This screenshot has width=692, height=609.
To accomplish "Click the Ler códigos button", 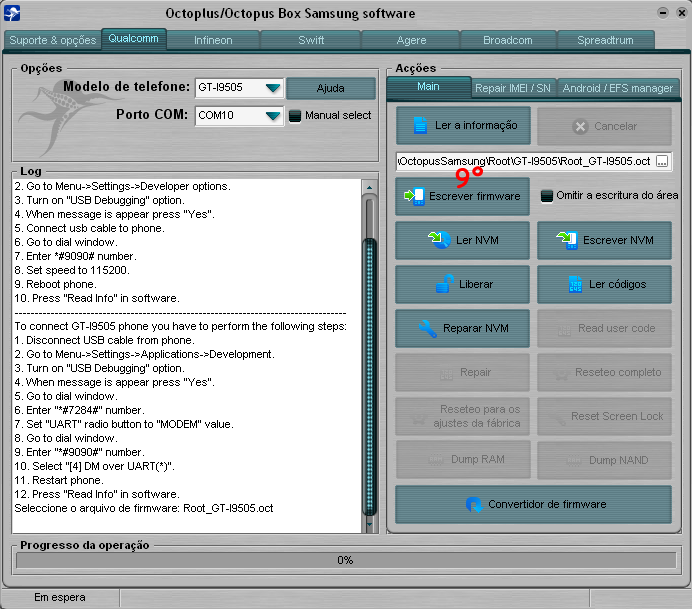I will [604, 284].
